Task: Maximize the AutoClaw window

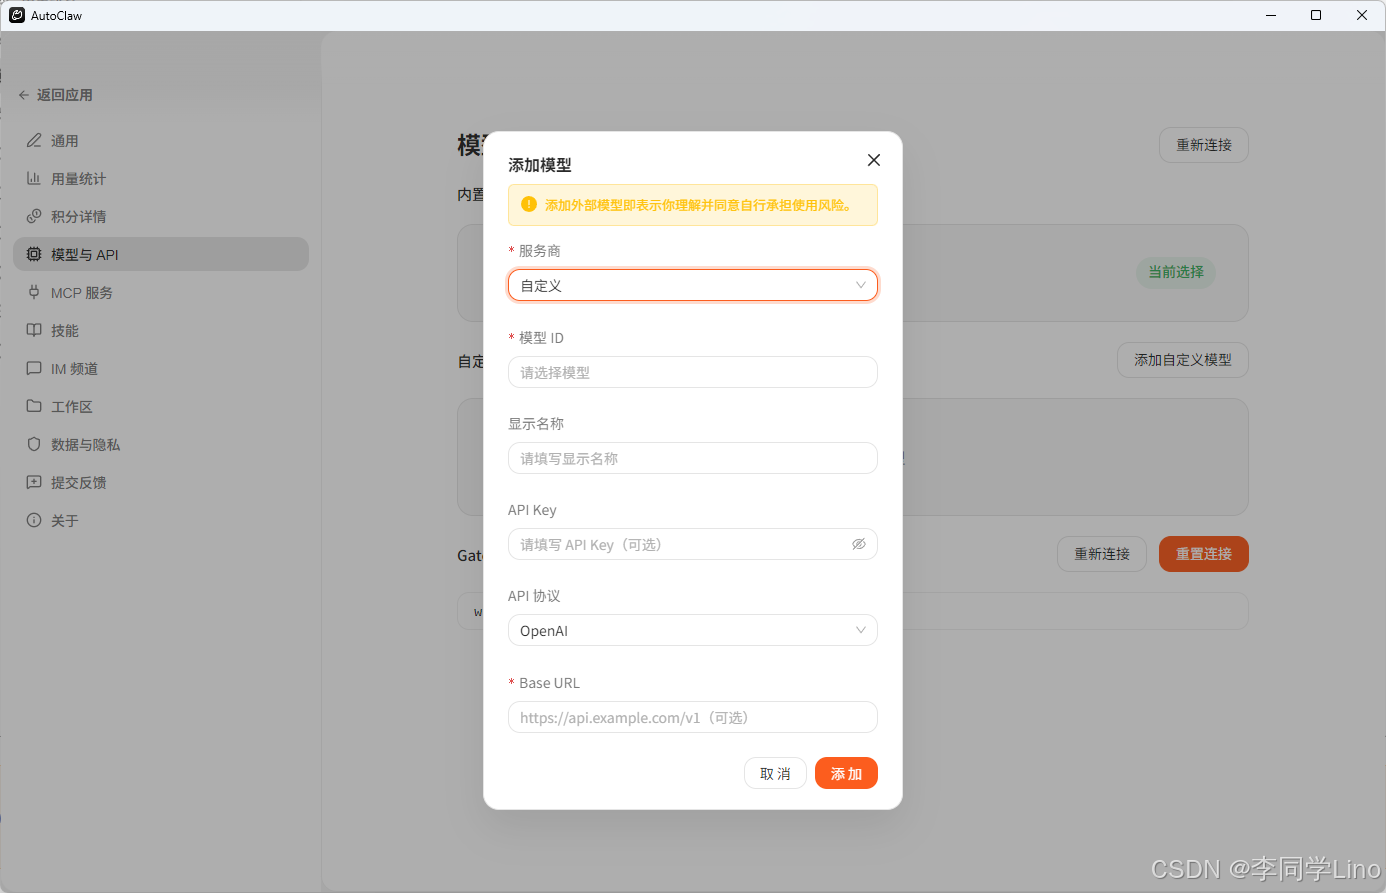Action: click(1316, 15)
